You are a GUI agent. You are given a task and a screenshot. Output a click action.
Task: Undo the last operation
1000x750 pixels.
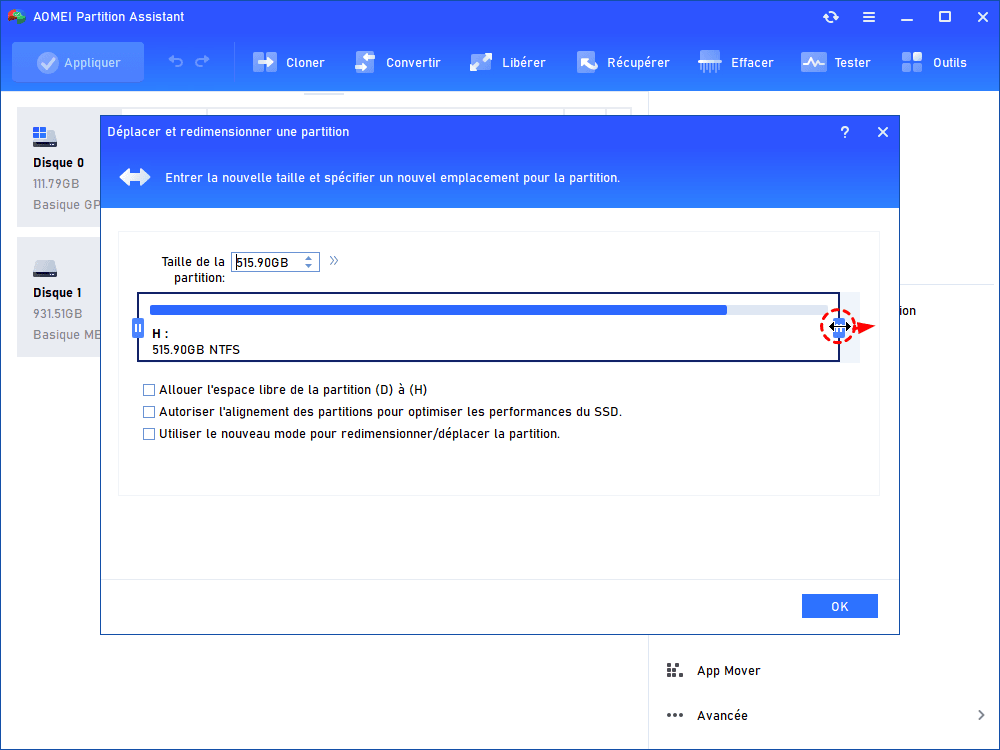click(x=175, y=62)
